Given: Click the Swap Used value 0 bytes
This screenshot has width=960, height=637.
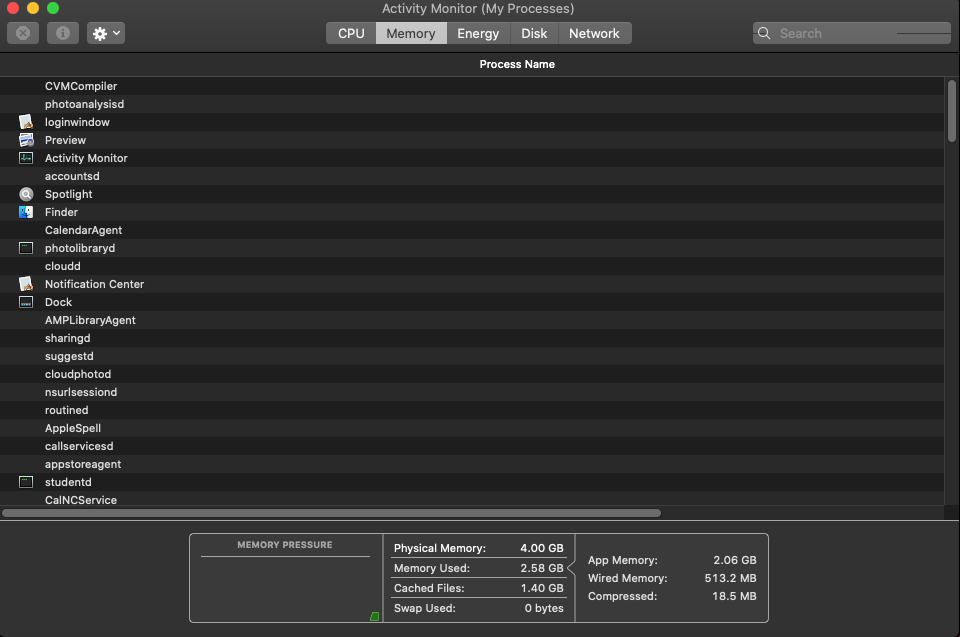Looking at the screenshot, I should pyautogui.click(x=544, y=608).
